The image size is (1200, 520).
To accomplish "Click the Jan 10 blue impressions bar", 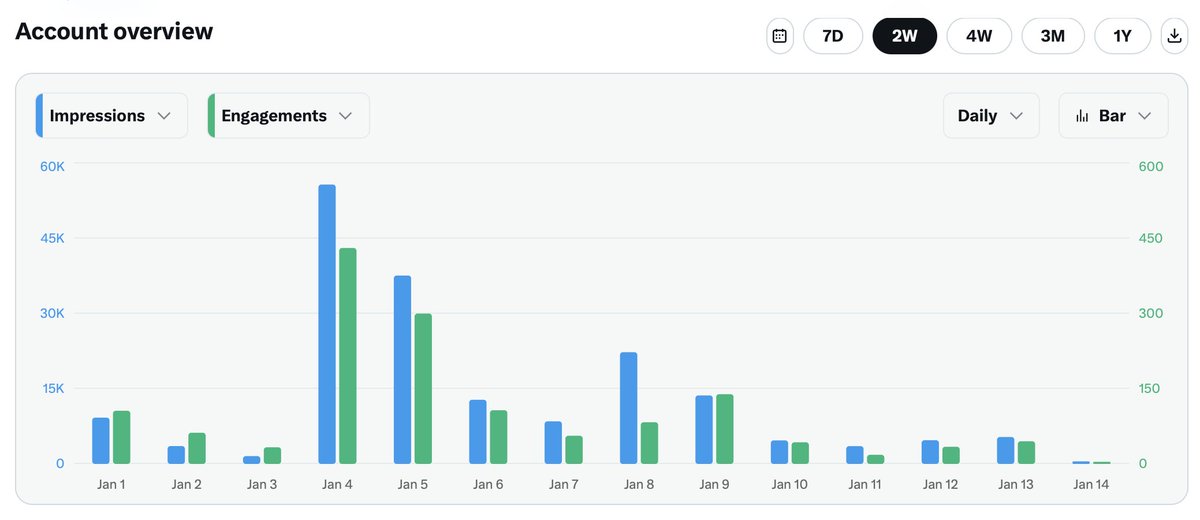I will coord(779,452).
